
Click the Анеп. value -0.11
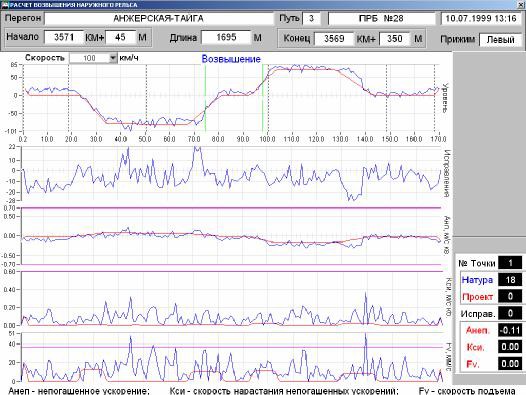(510, 330)
